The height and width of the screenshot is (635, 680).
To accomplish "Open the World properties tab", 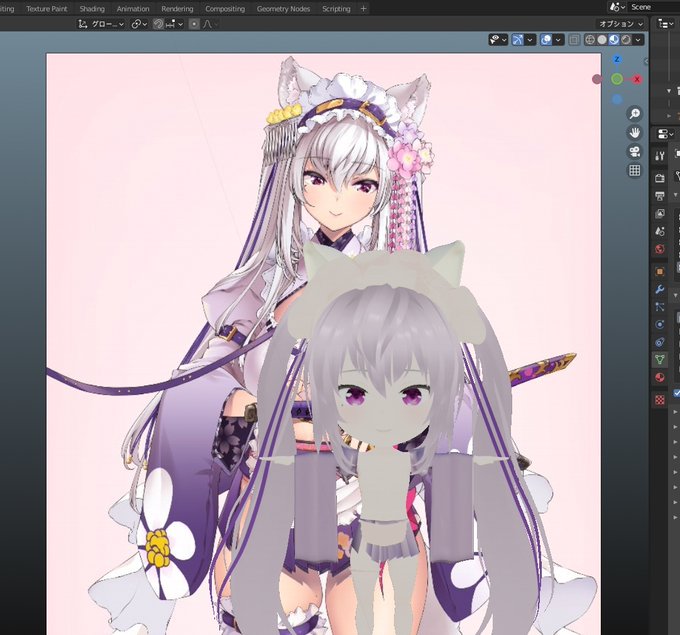I will pyautogui.click(x=660, y=249).
